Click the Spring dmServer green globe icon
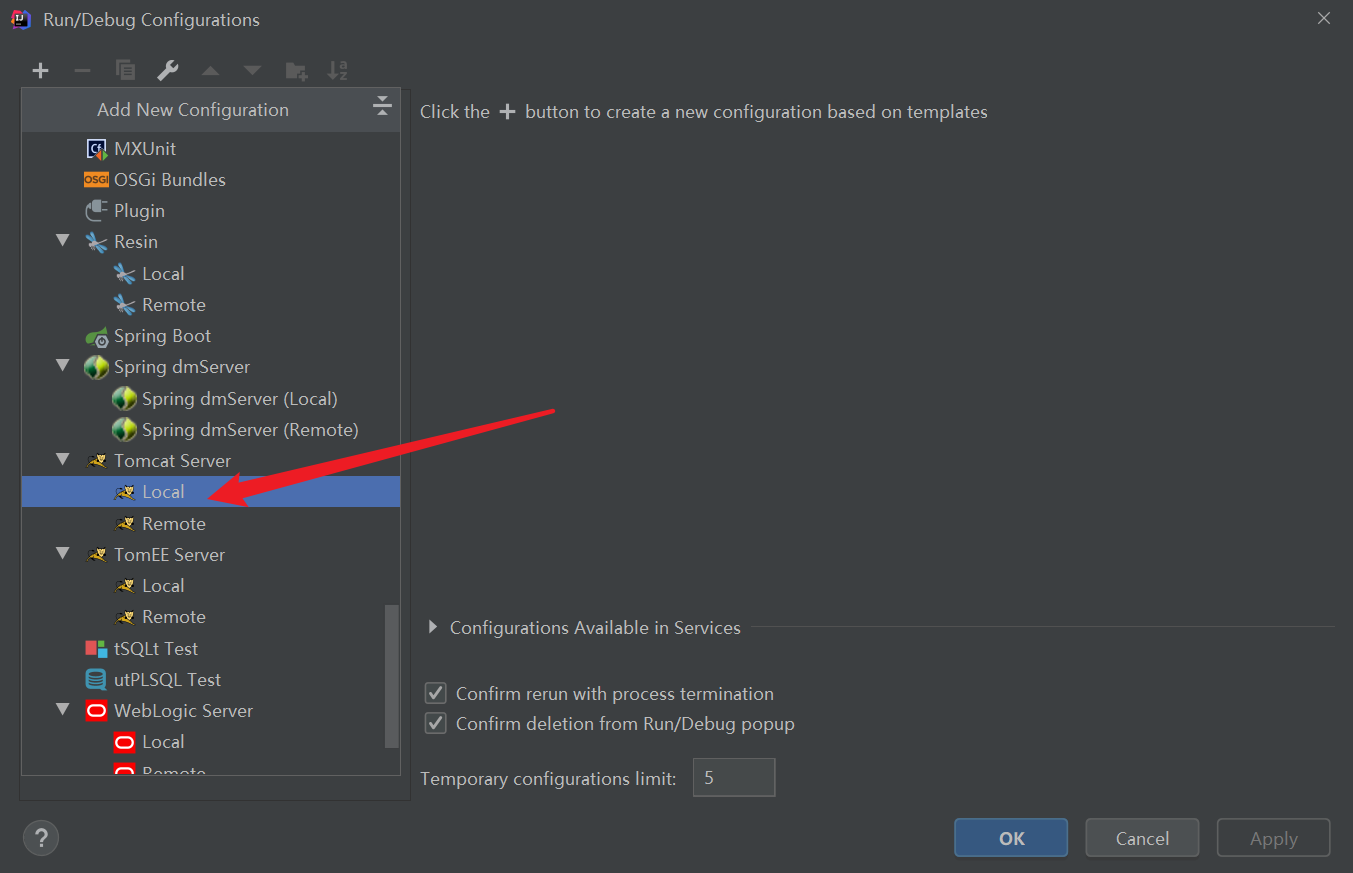This screenshot has width=1353, height=873. coord(96,367)
